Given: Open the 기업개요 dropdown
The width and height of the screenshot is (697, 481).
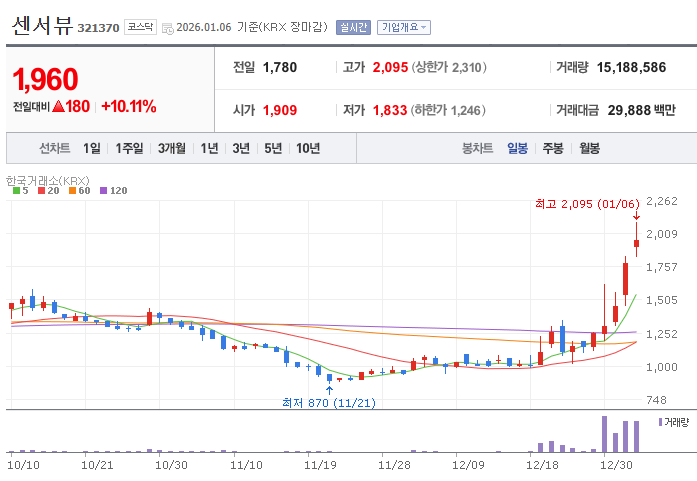Looking at the screenshot, I should (x=404, y=28).
